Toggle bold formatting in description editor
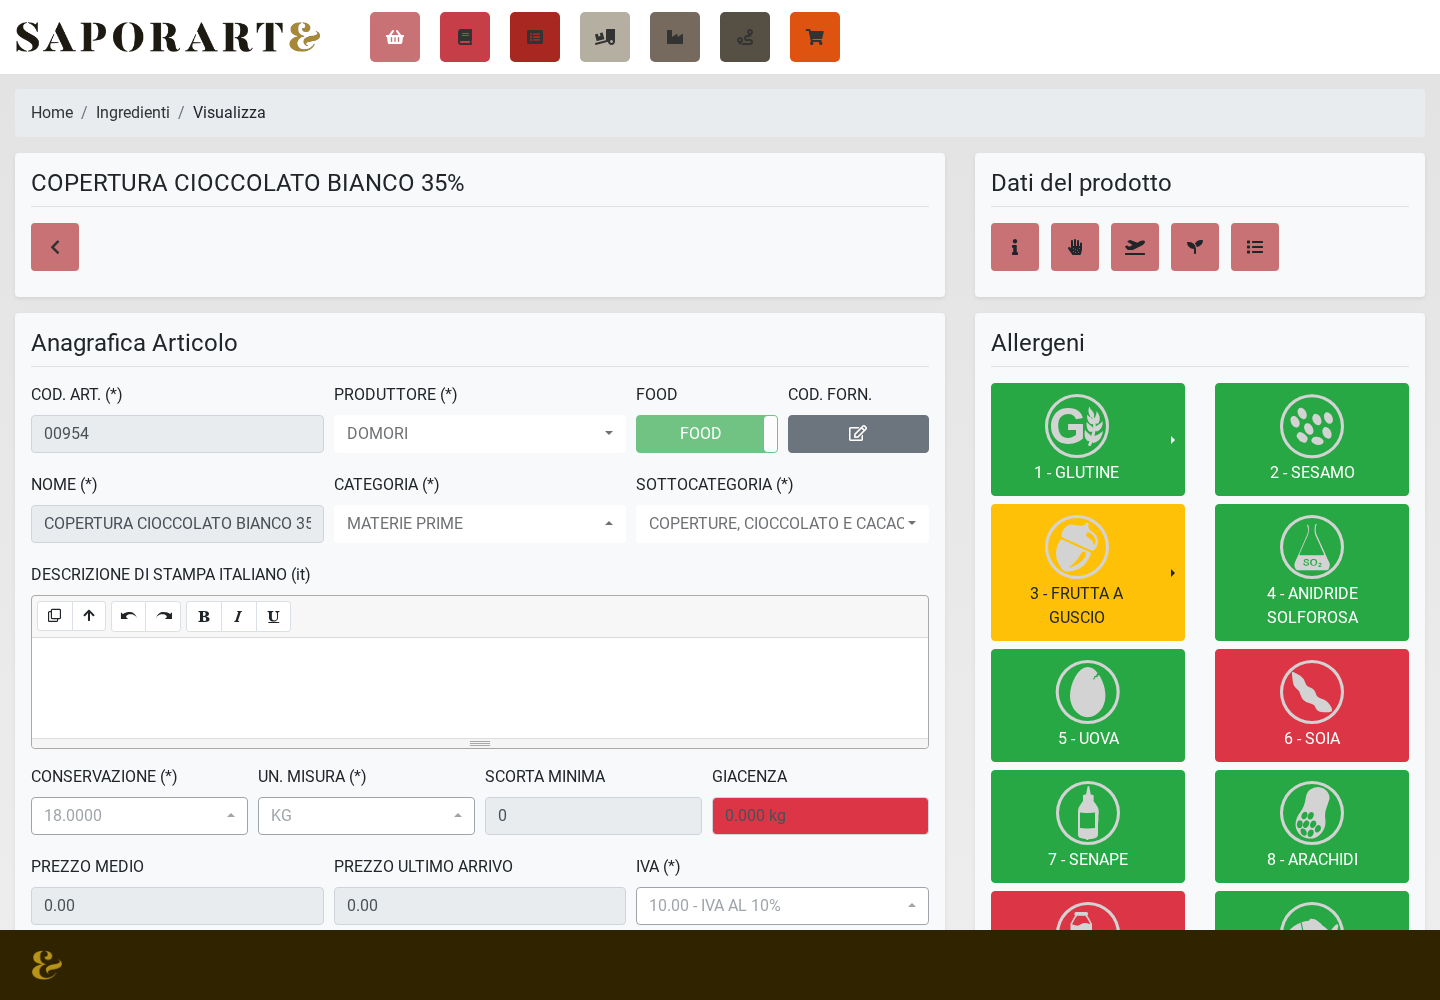The height and width of the screenshot is (1000, 1440). click(204, 616)
